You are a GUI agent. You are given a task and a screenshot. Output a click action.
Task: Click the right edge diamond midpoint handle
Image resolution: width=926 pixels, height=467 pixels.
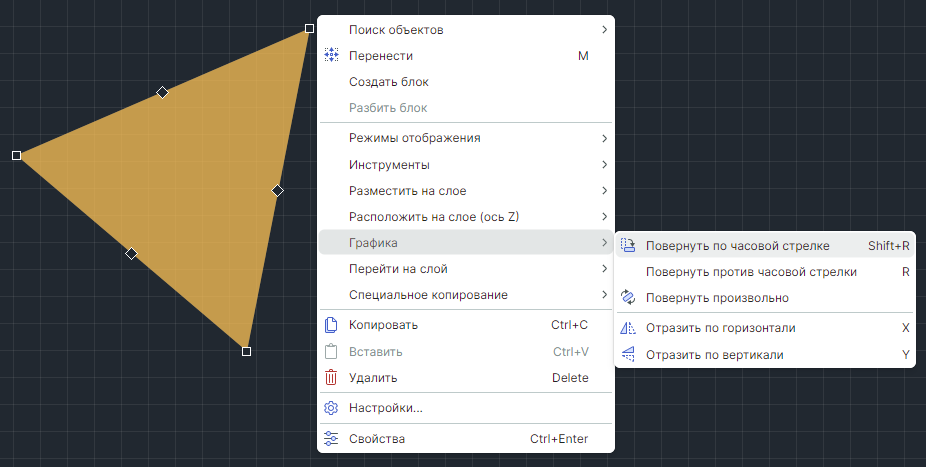pos(278,190)
